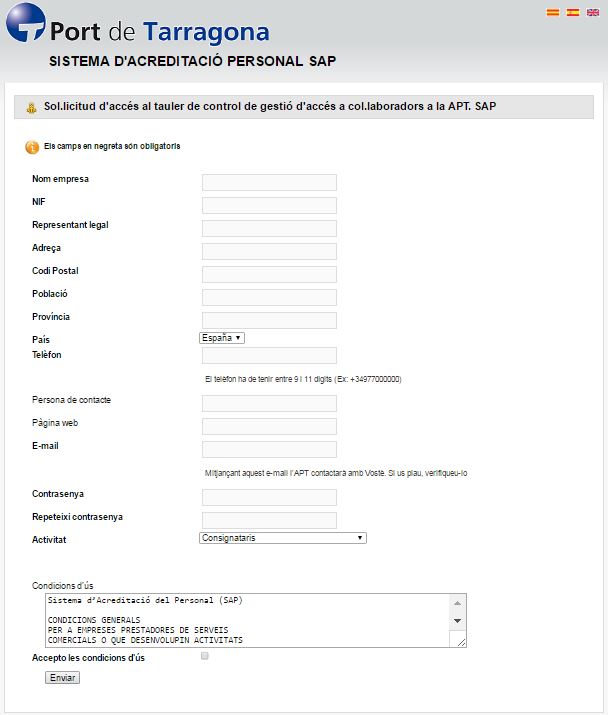Click the 'Port de Tarragona' wordmark text

160,32
